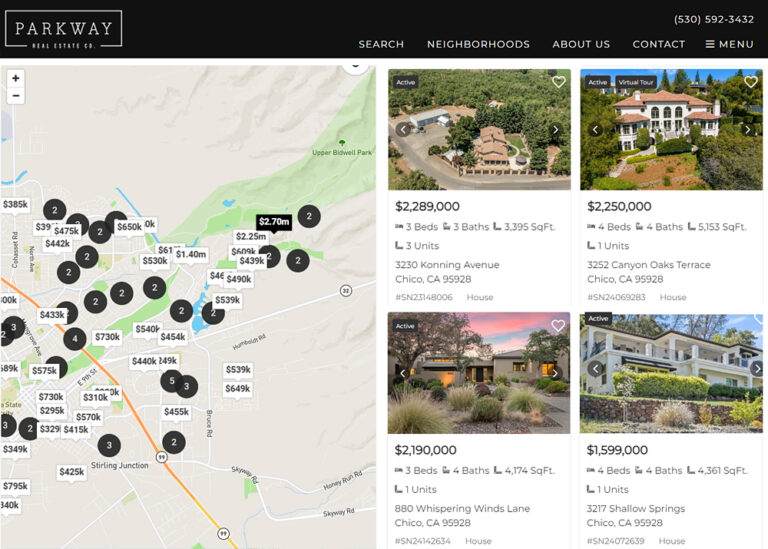Go to next photo of Canyon Oaks listing
This screenshot has height=549, width=768.
coord(747,129)
